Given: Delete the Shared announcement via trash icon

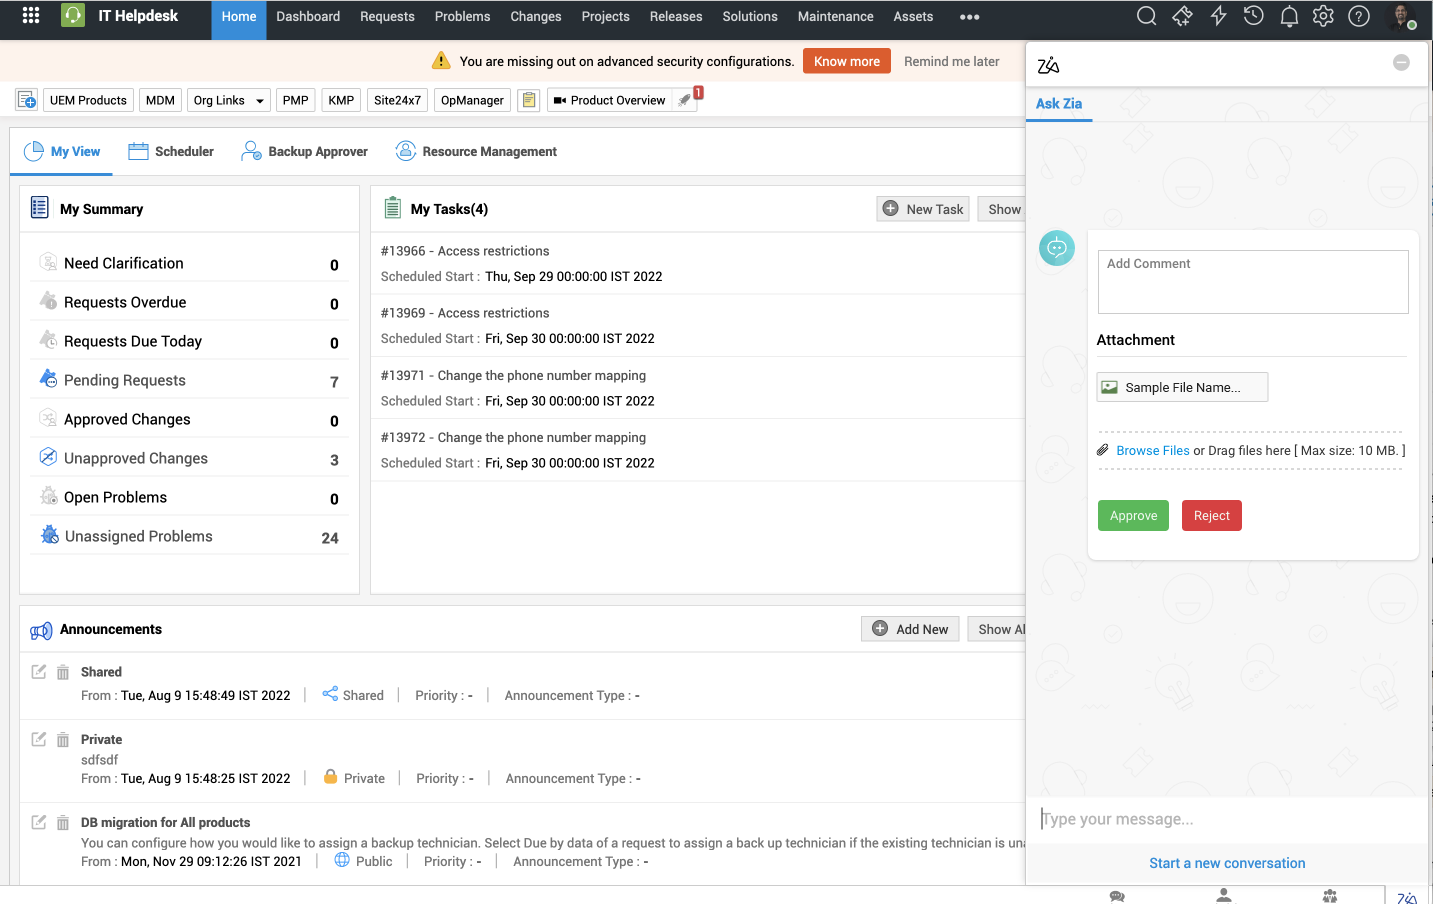Looking at the screenshot, I should [63, 672].
